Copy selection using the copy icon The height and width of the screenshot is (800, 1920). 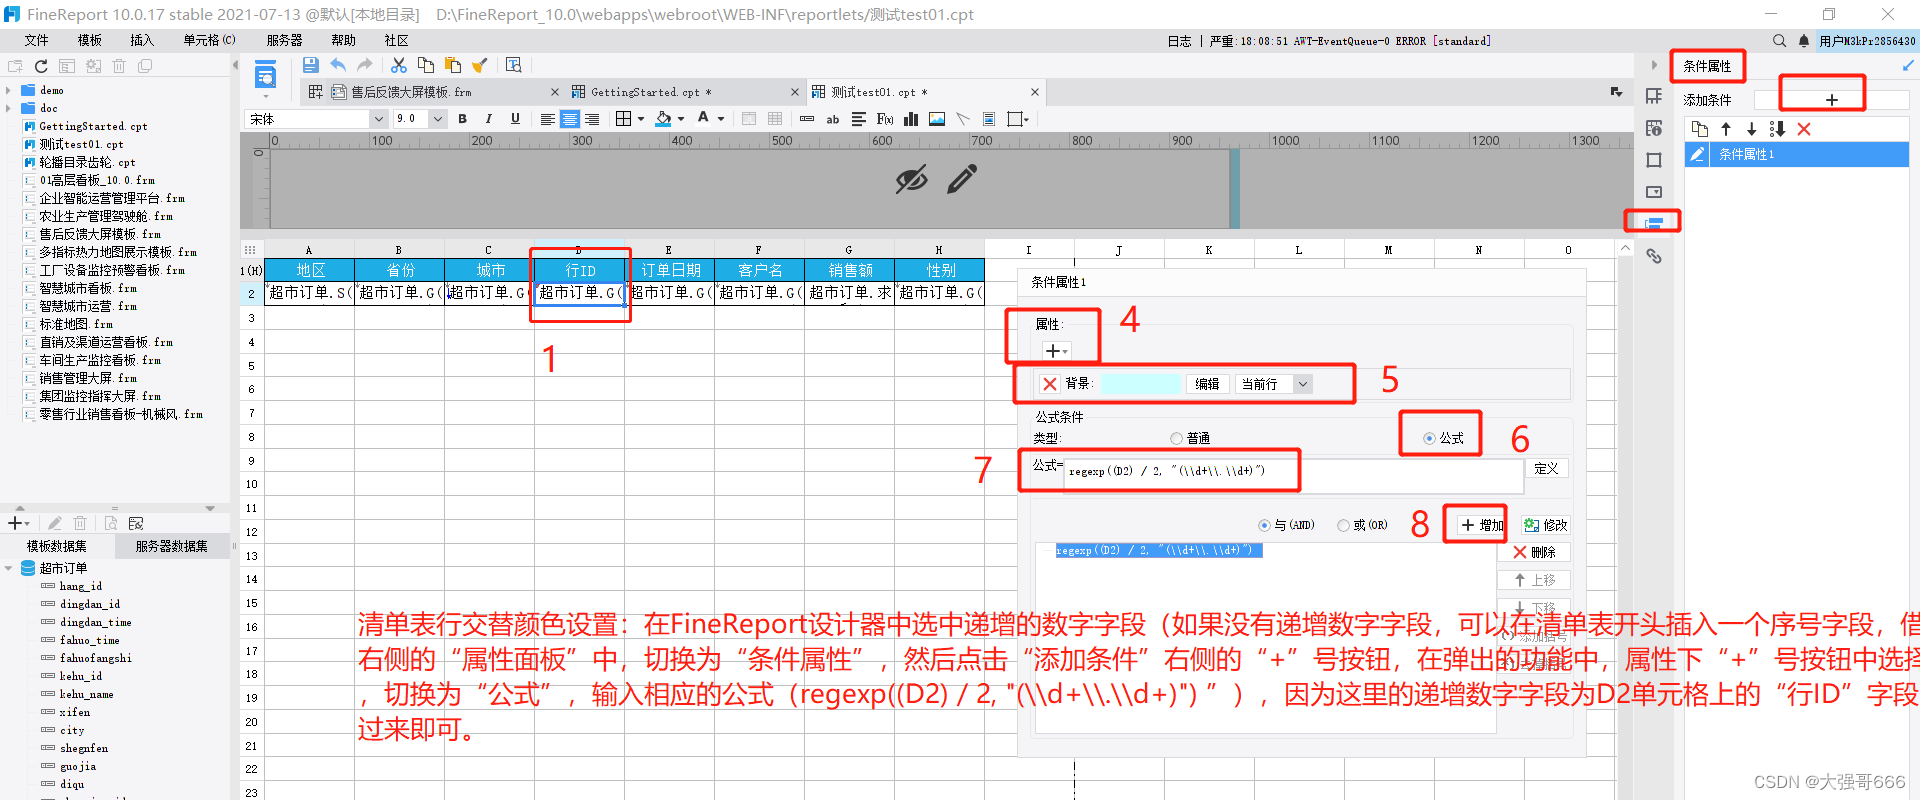coord(426,65)
